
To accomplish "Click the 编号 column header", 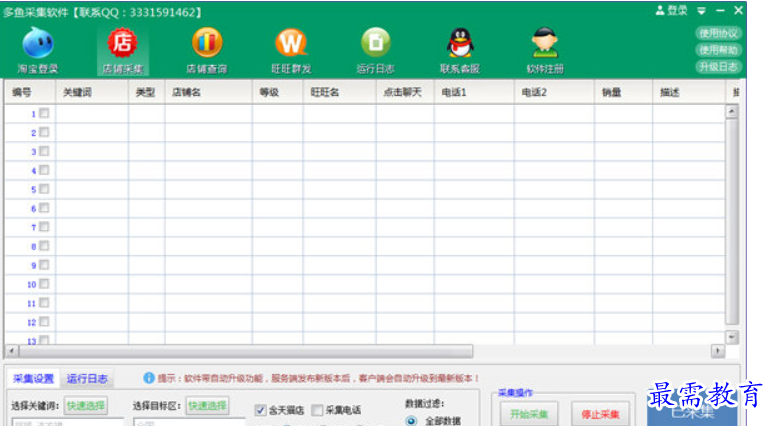I will tap(30, 92).
